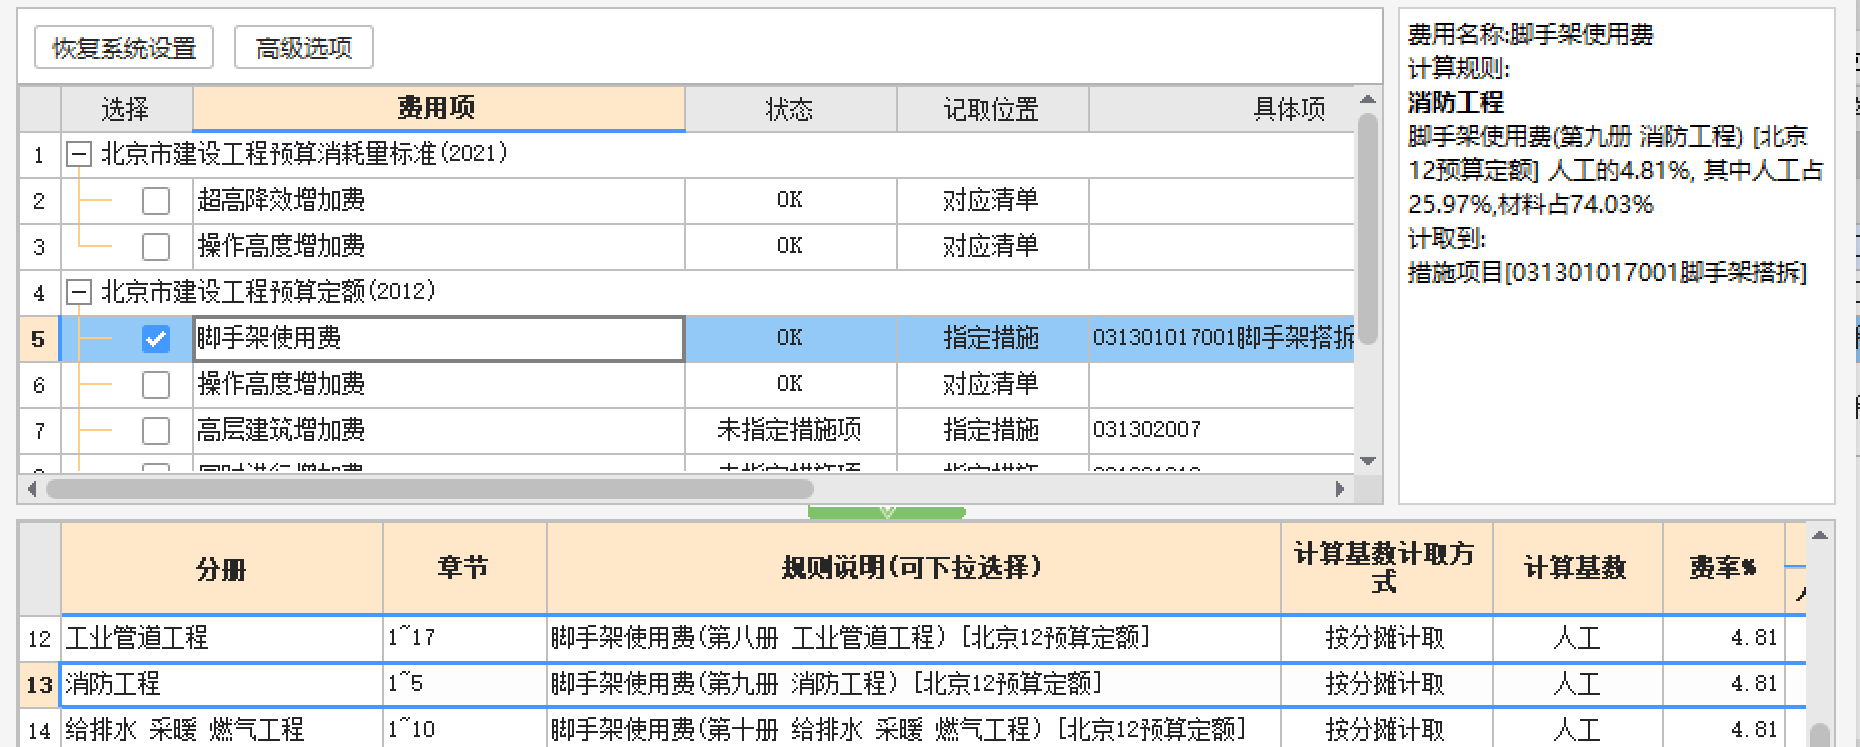Open the 脚手架使用费(第十册 给排水 采暖 燃气工程) rule cell

(x=913, y=730)
